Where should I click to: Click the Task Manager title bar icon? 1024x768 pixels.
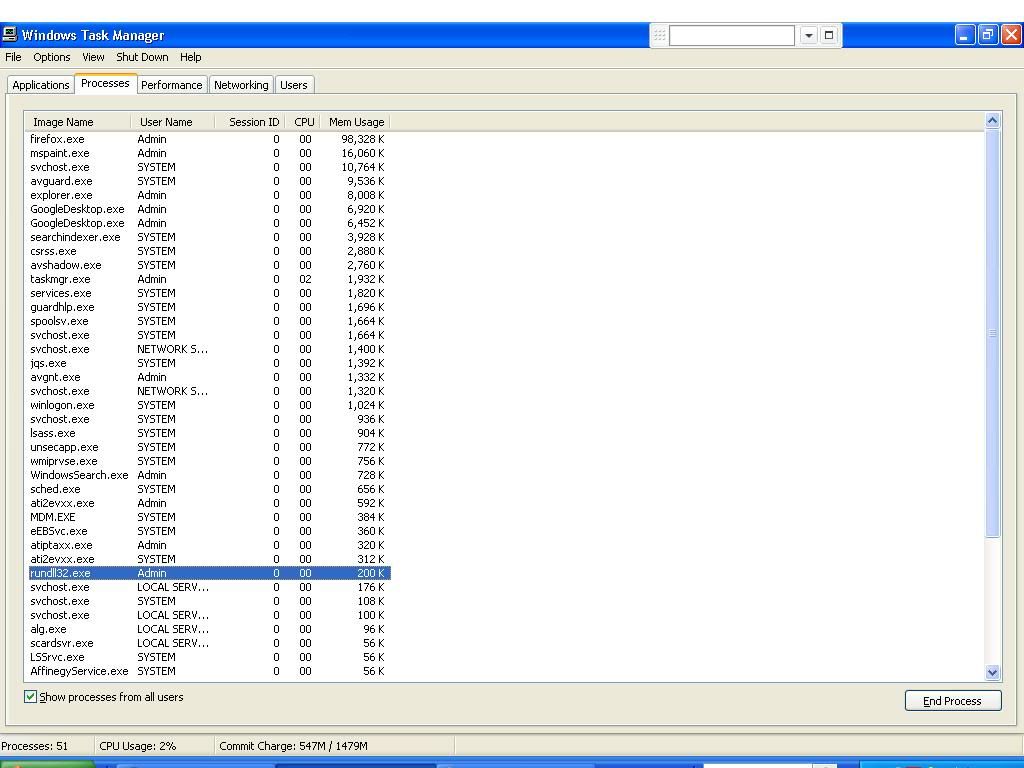click(10, 35)
